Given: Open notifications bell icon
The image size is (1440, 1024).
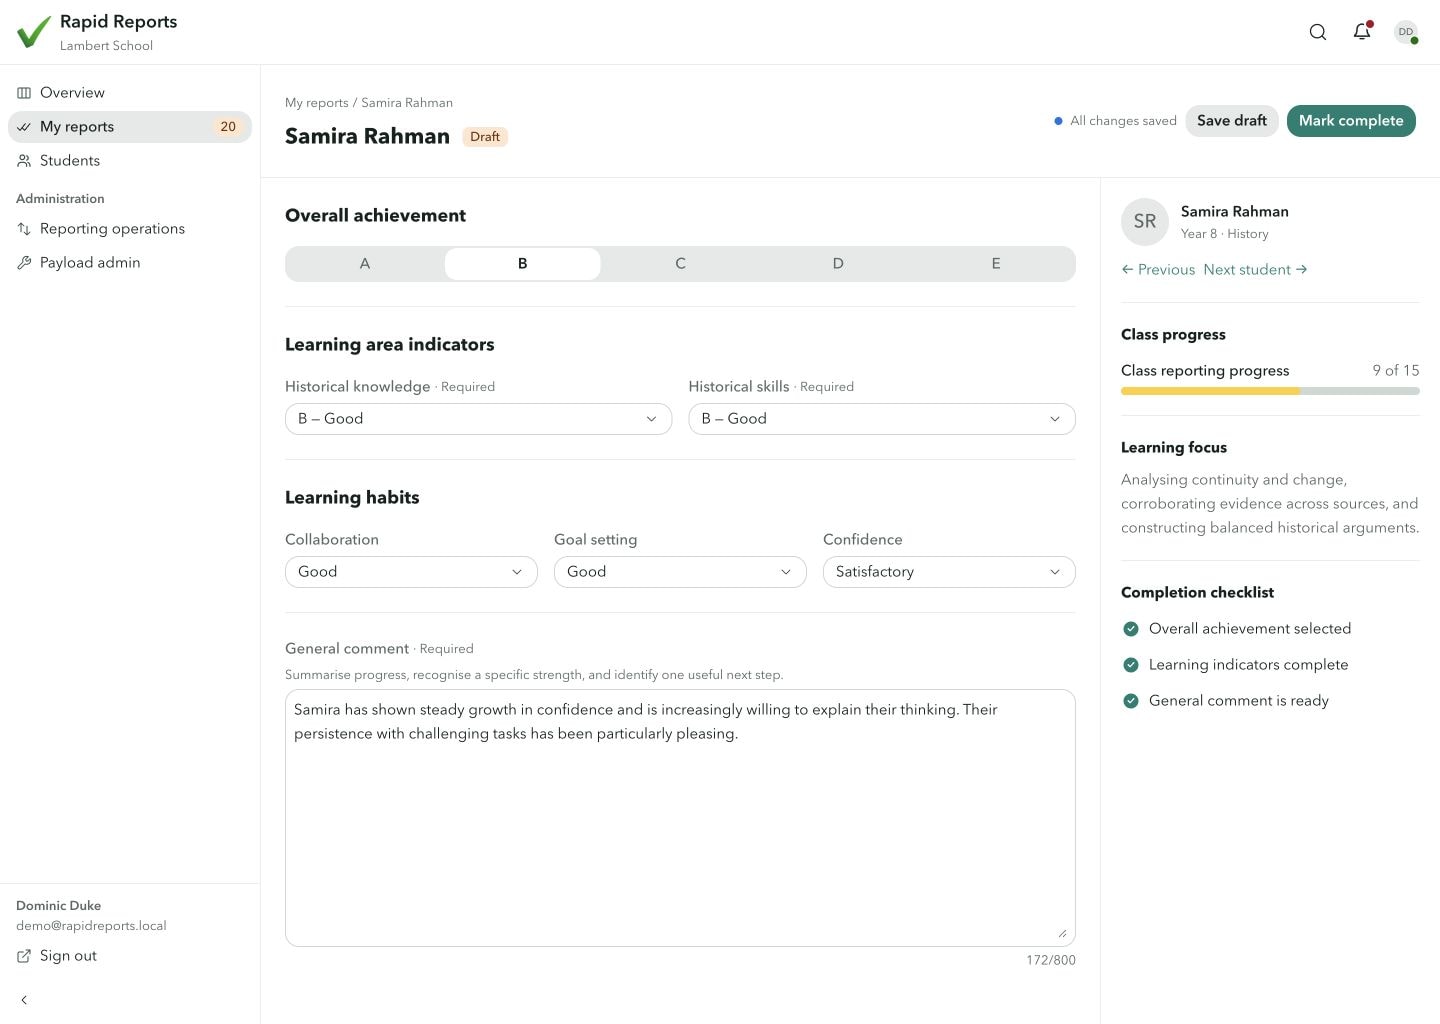Looking at the screenshot, I should (1362, 32).
